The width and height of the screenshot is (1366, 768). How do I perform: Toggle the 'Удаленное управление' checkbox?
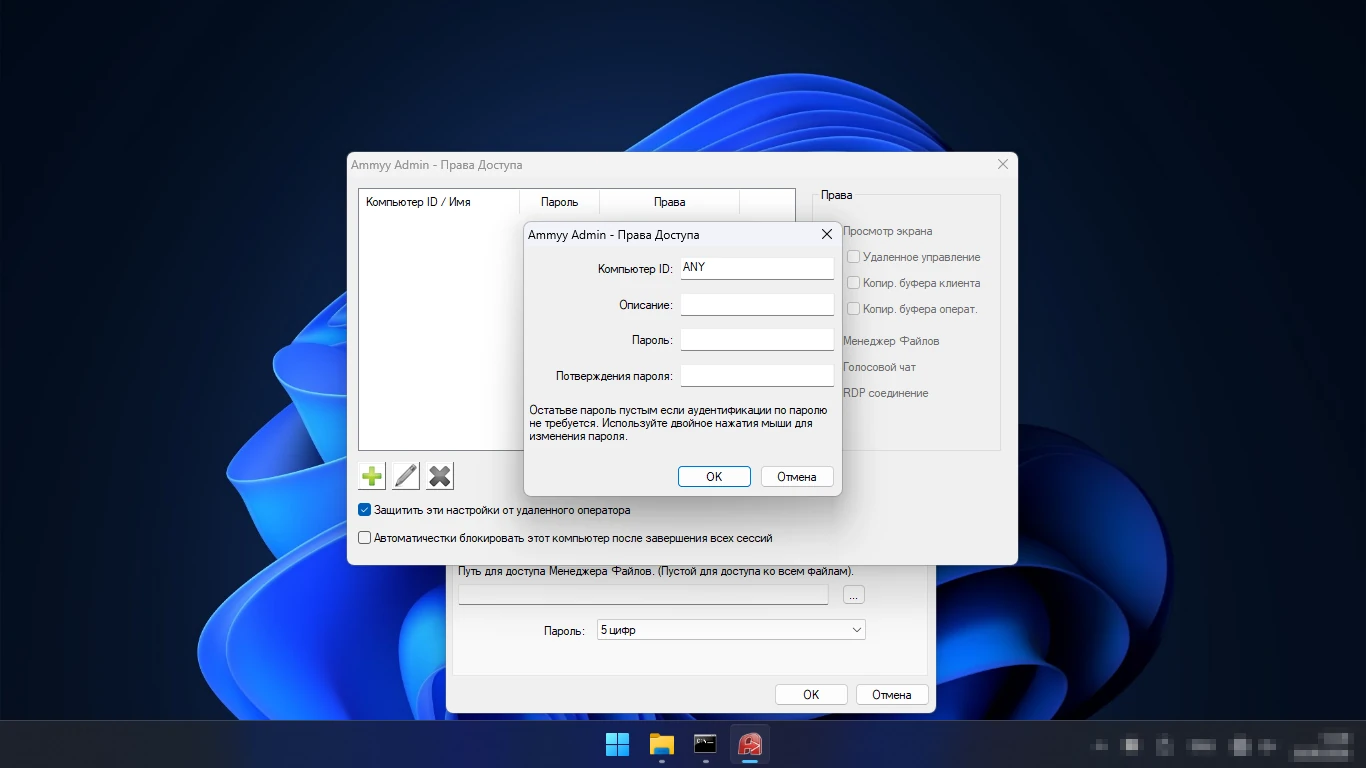853,257
